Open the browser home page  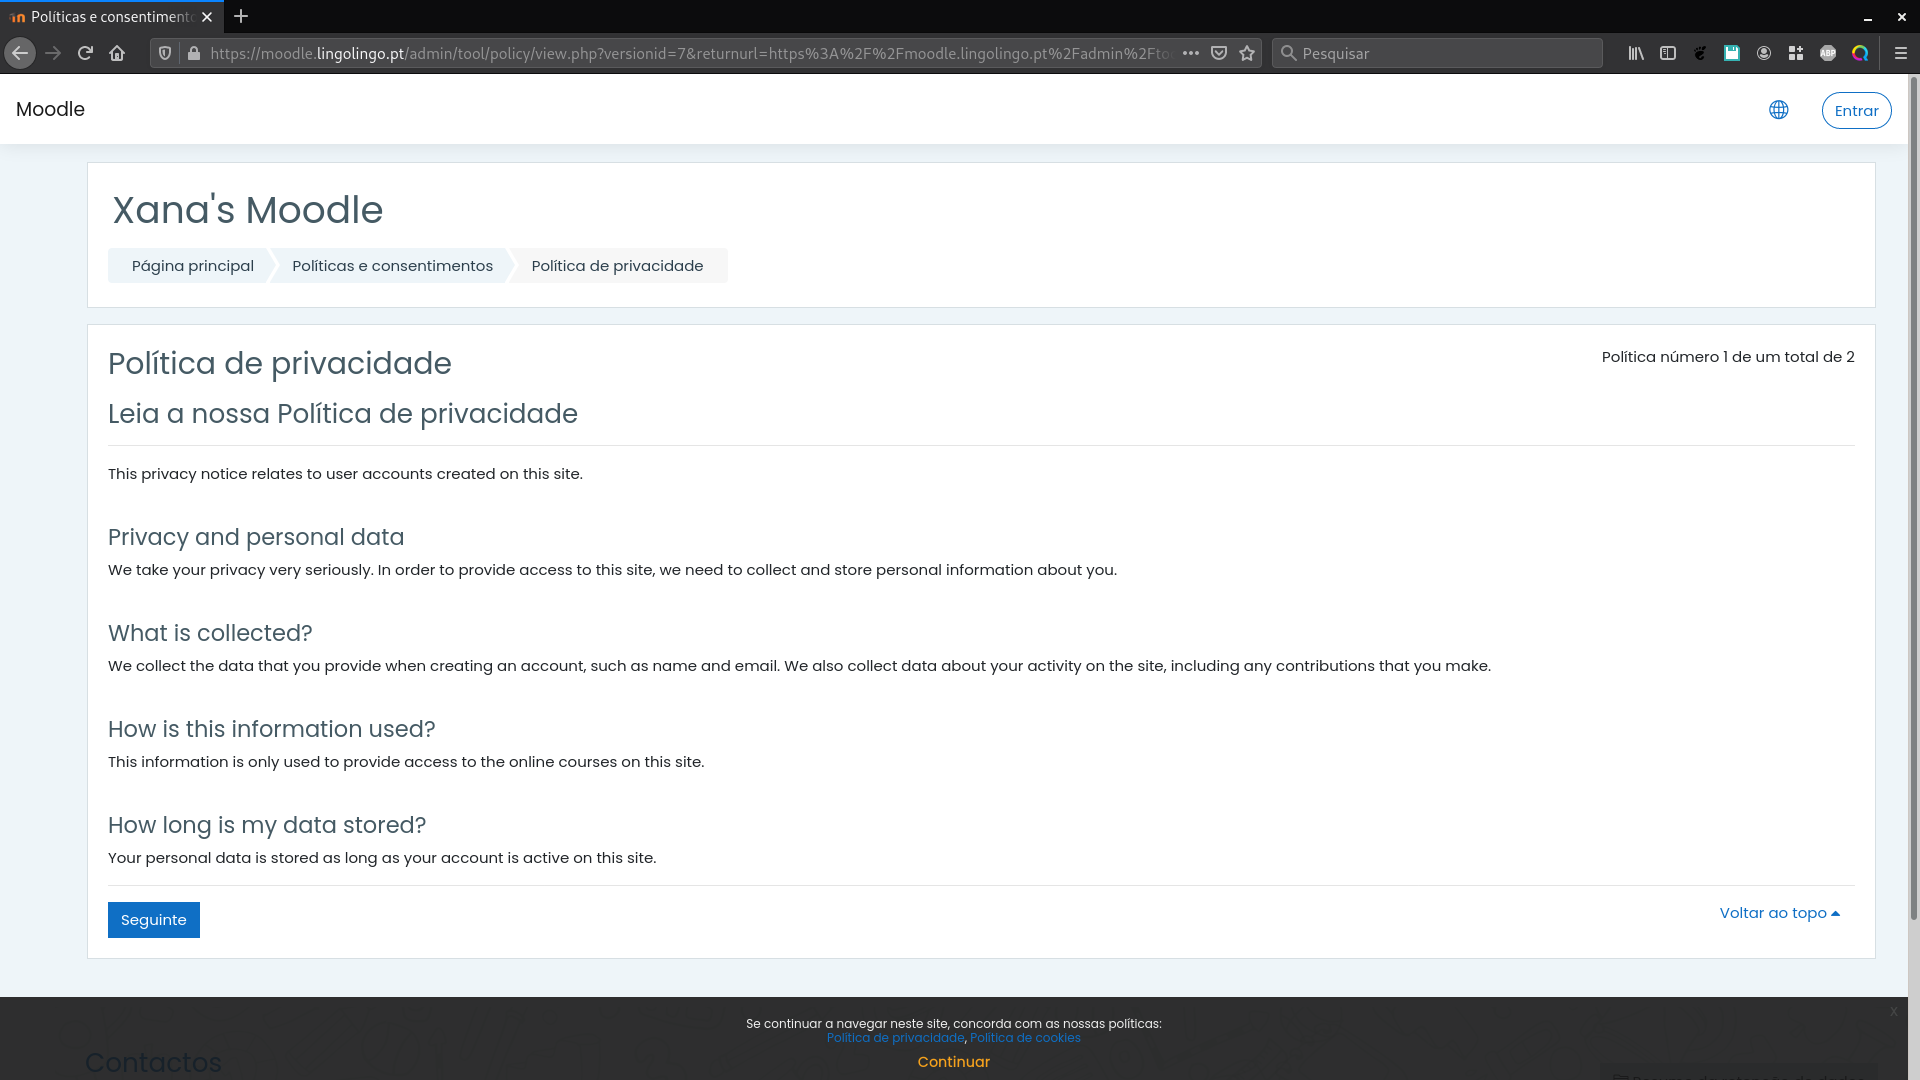(x=117, y=53)
